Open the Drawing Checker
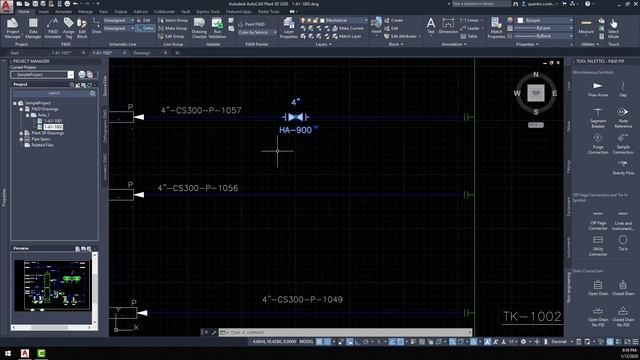640x360 pixels. 199,28
